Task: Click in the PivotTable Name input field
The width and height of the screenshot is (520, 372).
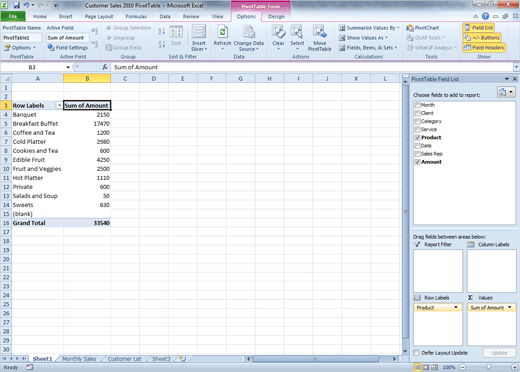Action: (x=22, y=38)
